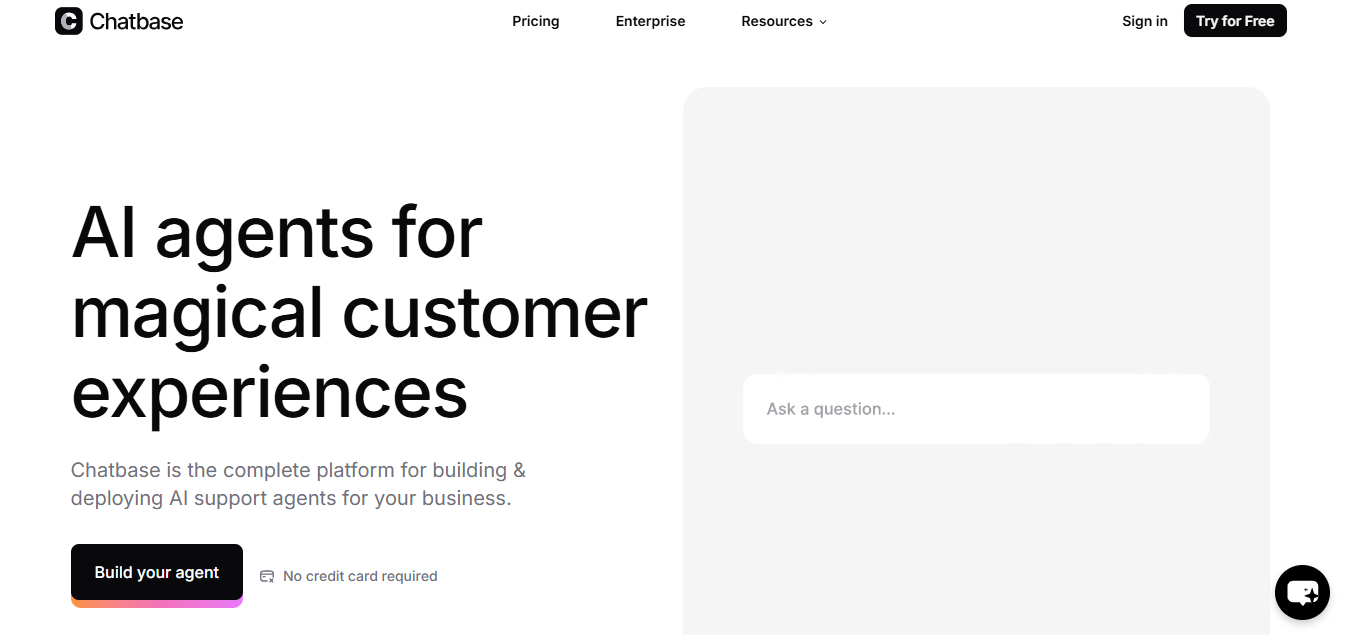Focus the Ask a question input field
The height and width of the screenshot is (635, 1346).
click(x=975, y=409)
